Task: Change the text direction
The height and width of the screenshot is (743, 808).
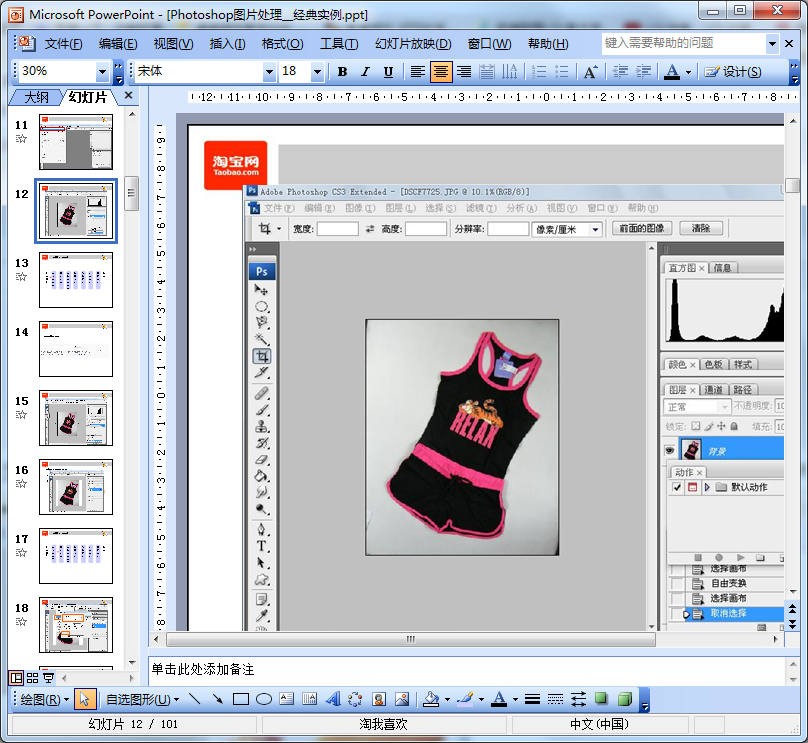Action: point(510,72)
